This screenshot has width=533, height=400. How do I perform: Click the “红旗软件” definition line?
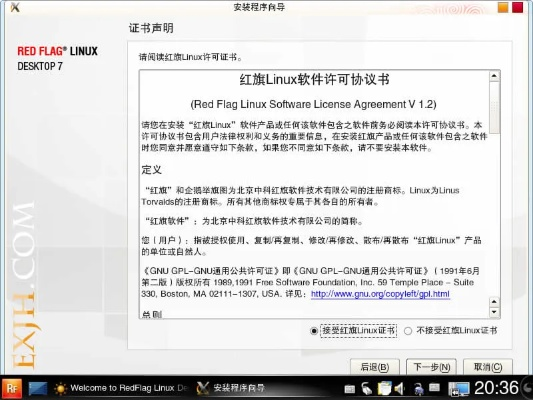254,222
